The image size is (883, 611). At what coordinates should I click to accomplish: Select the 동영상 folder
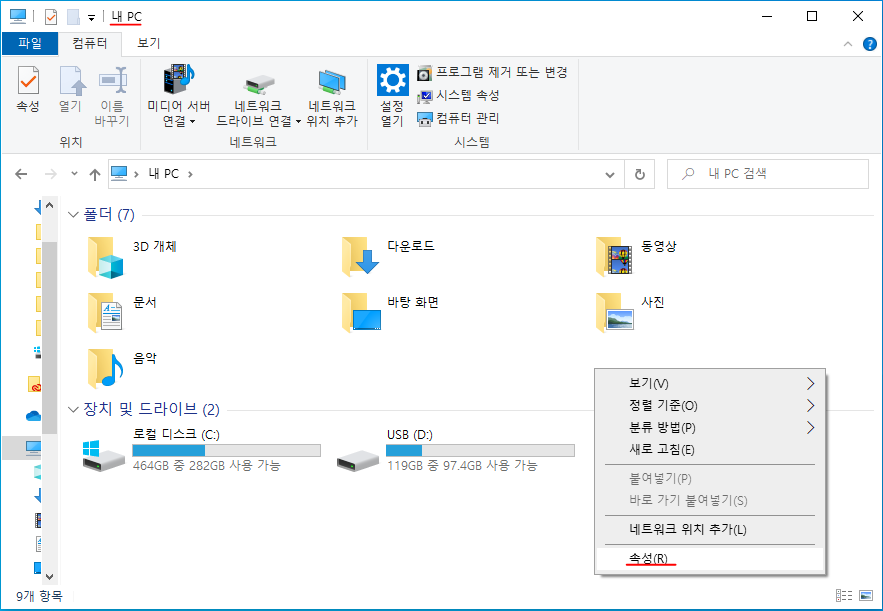[x=637, y=257]
